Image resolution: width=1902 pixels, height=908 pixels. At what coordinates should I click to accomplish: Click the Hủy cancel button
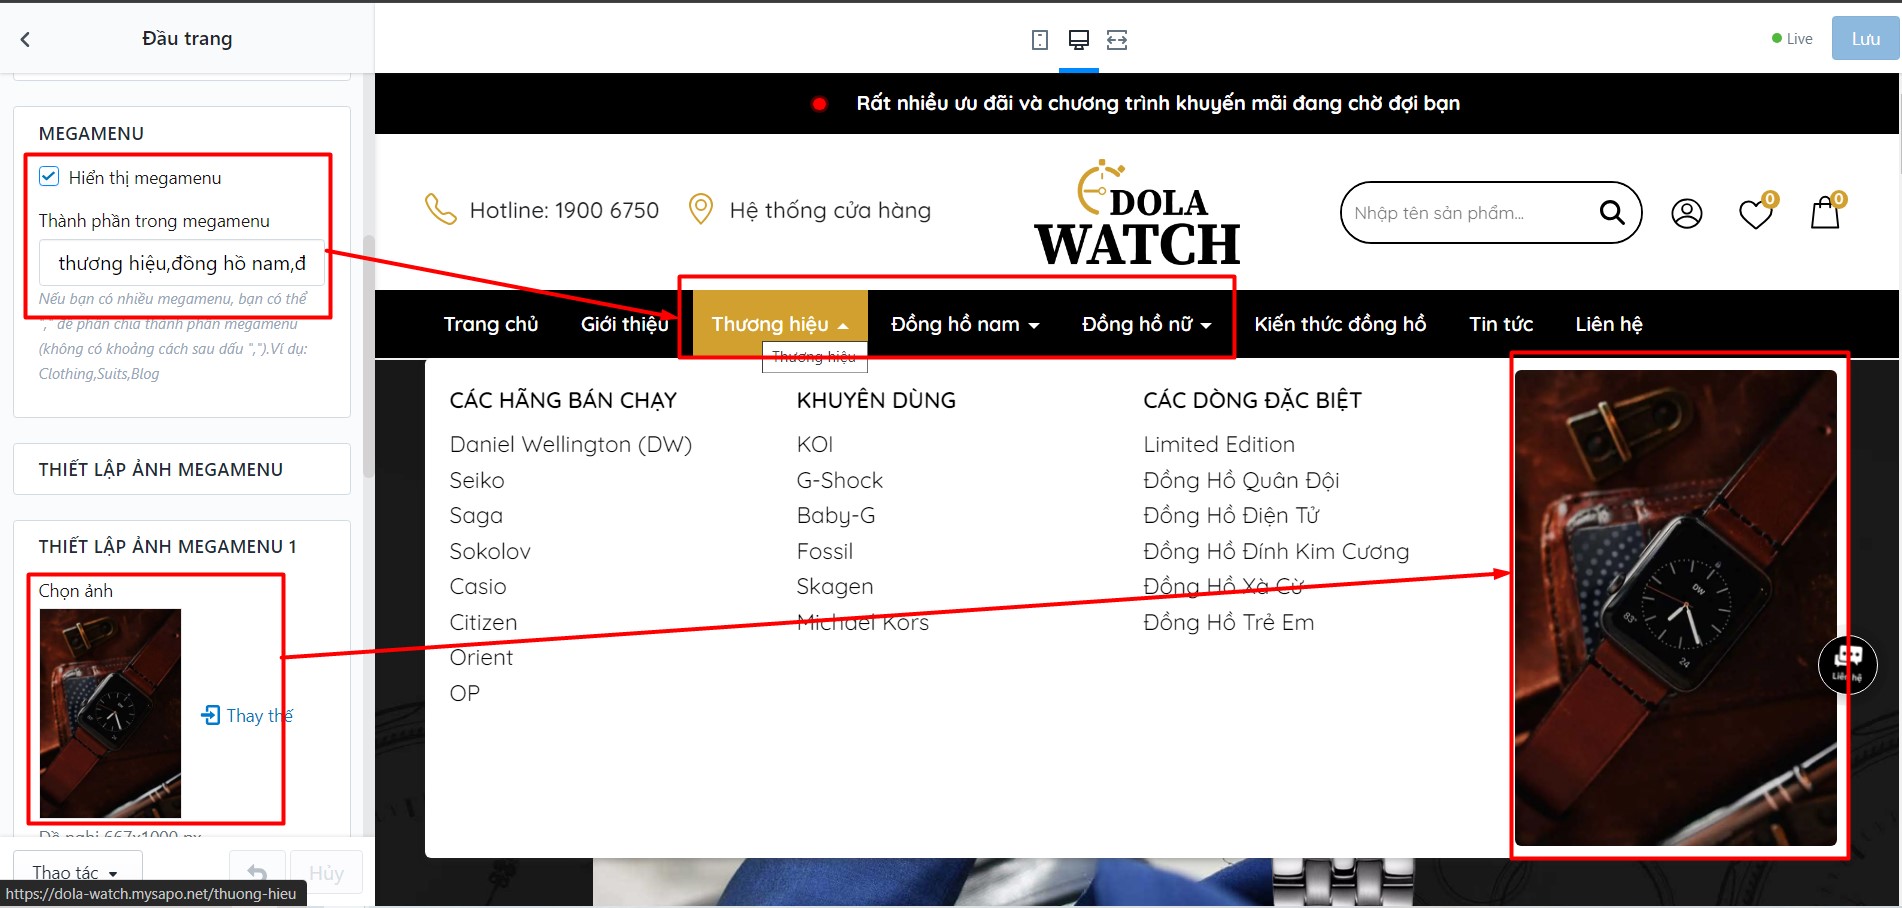pyautogui.click(x=326, y=872)
